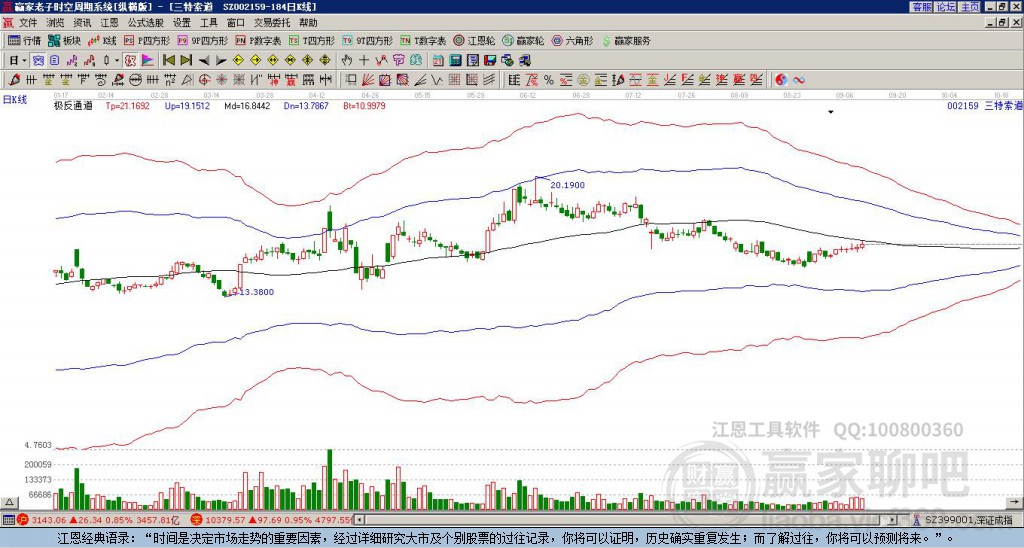The width and height of the screenshot is (1024, 548).
Task: Select the crosshair cursor tool
Action: 364,60
